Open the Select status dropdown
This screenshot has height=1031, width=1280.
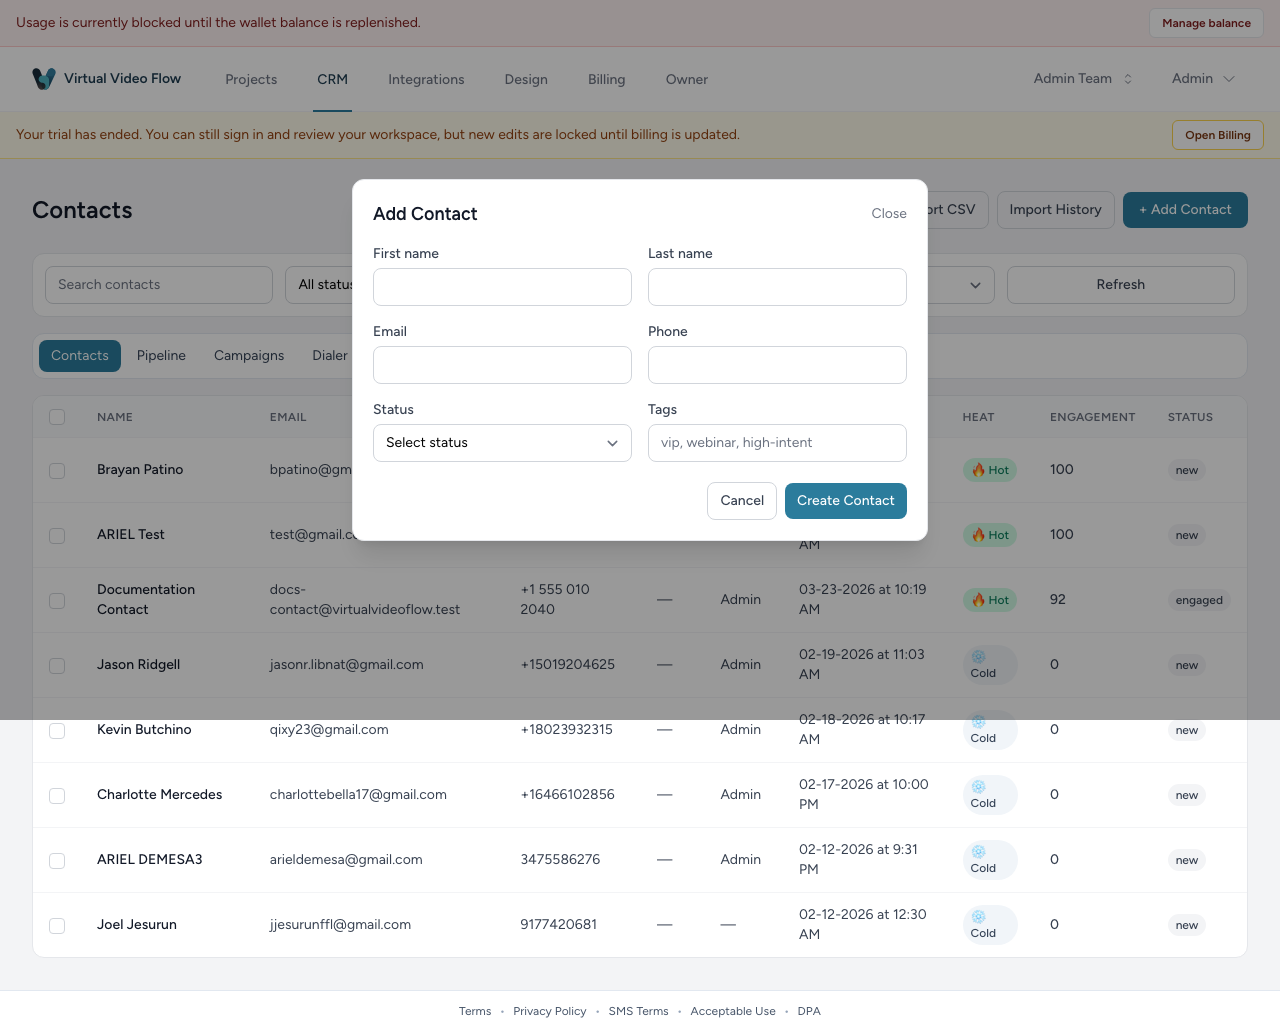click(x=502, y=443)
